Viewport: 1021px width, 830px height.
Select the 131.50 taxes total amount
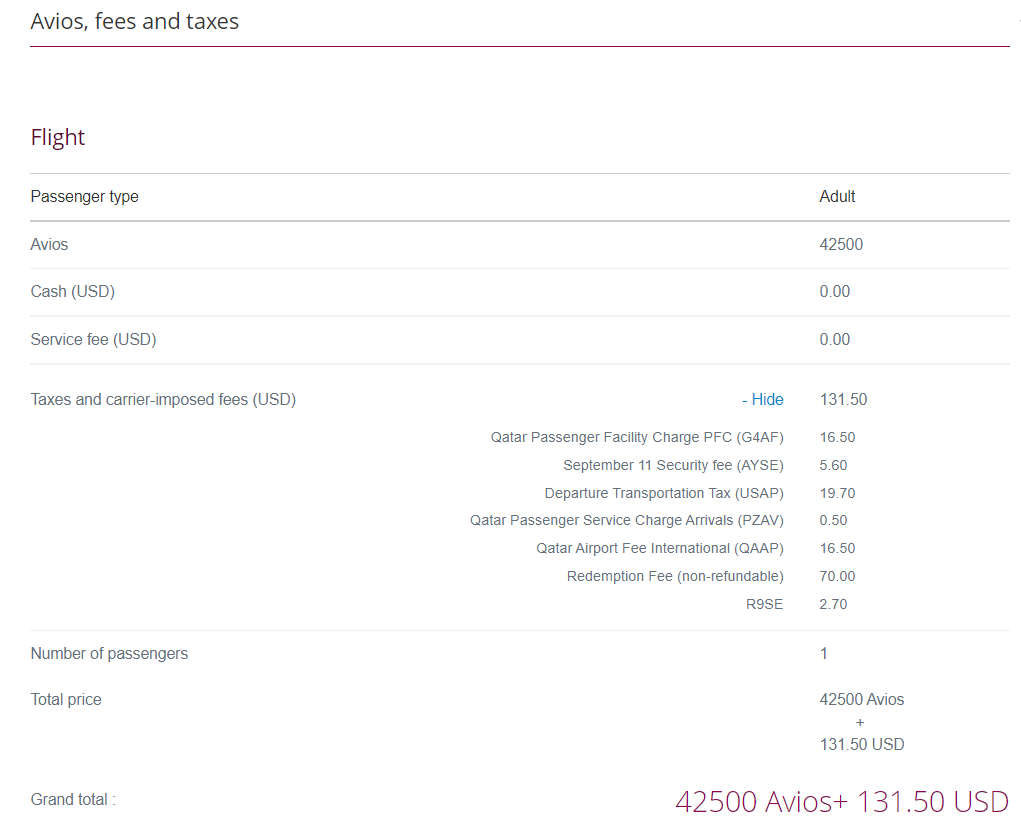tap(843, 399)
